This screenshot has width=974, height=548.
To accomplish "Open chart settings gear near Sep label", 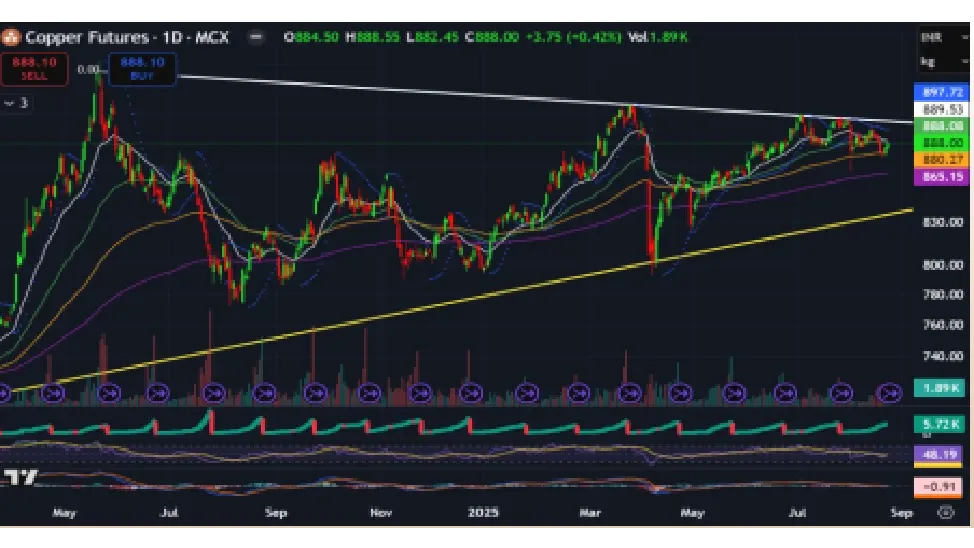I will [945, 513].
